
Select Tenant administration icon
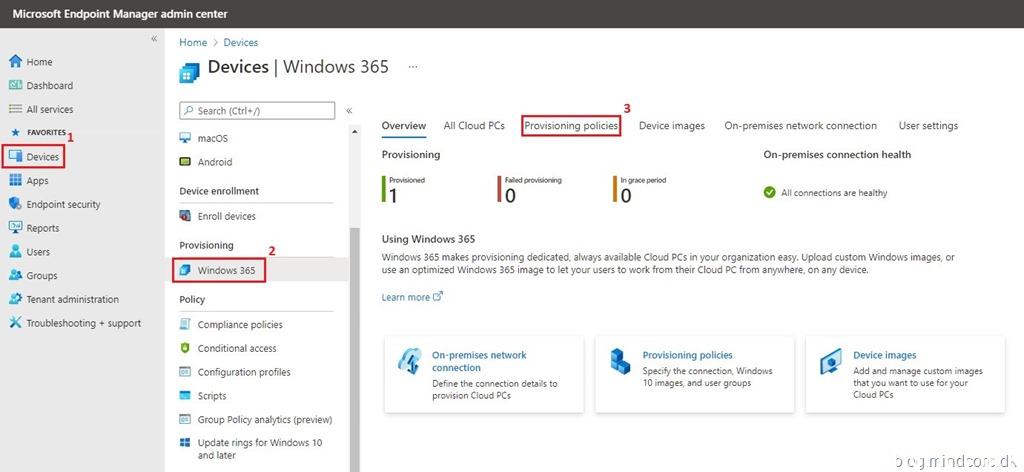click(x=15, y=299)
